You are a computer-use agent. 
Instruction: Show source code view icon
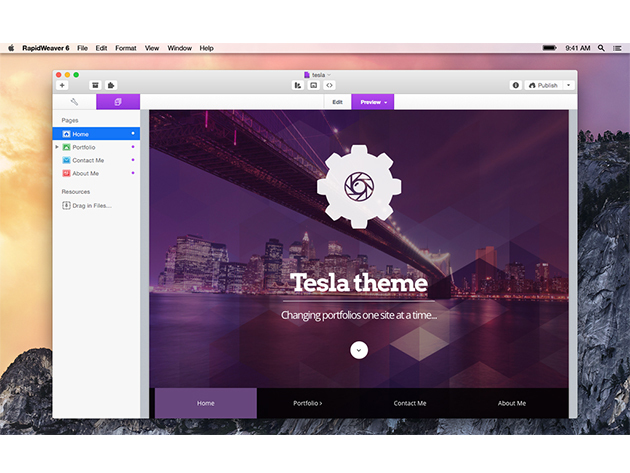tap(329, 85)
